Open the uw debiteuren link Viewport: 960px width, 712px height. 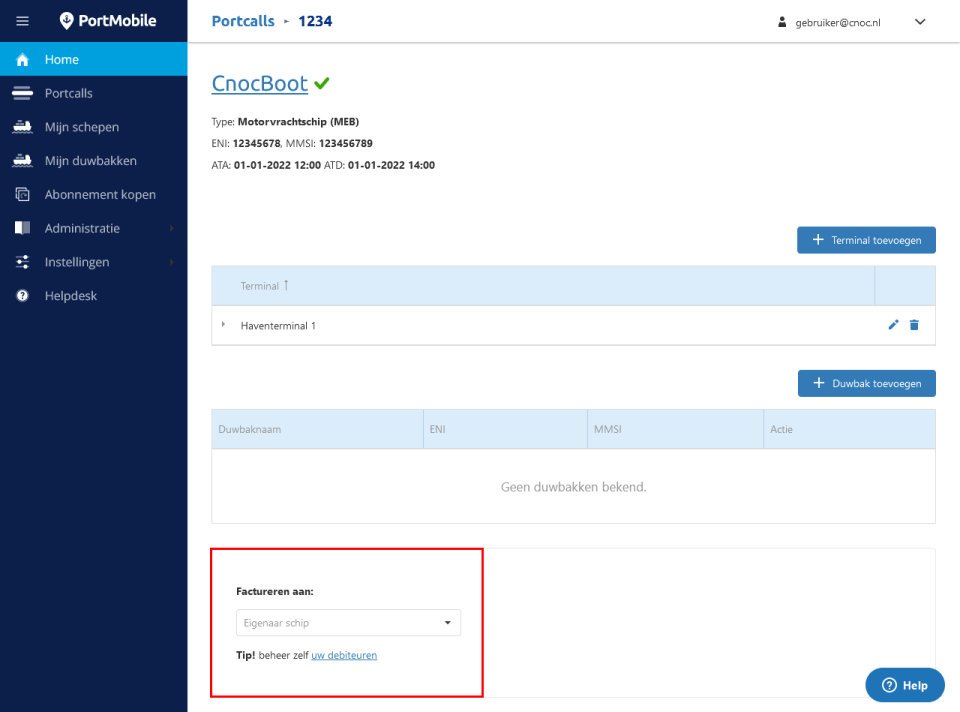point(344,656)
